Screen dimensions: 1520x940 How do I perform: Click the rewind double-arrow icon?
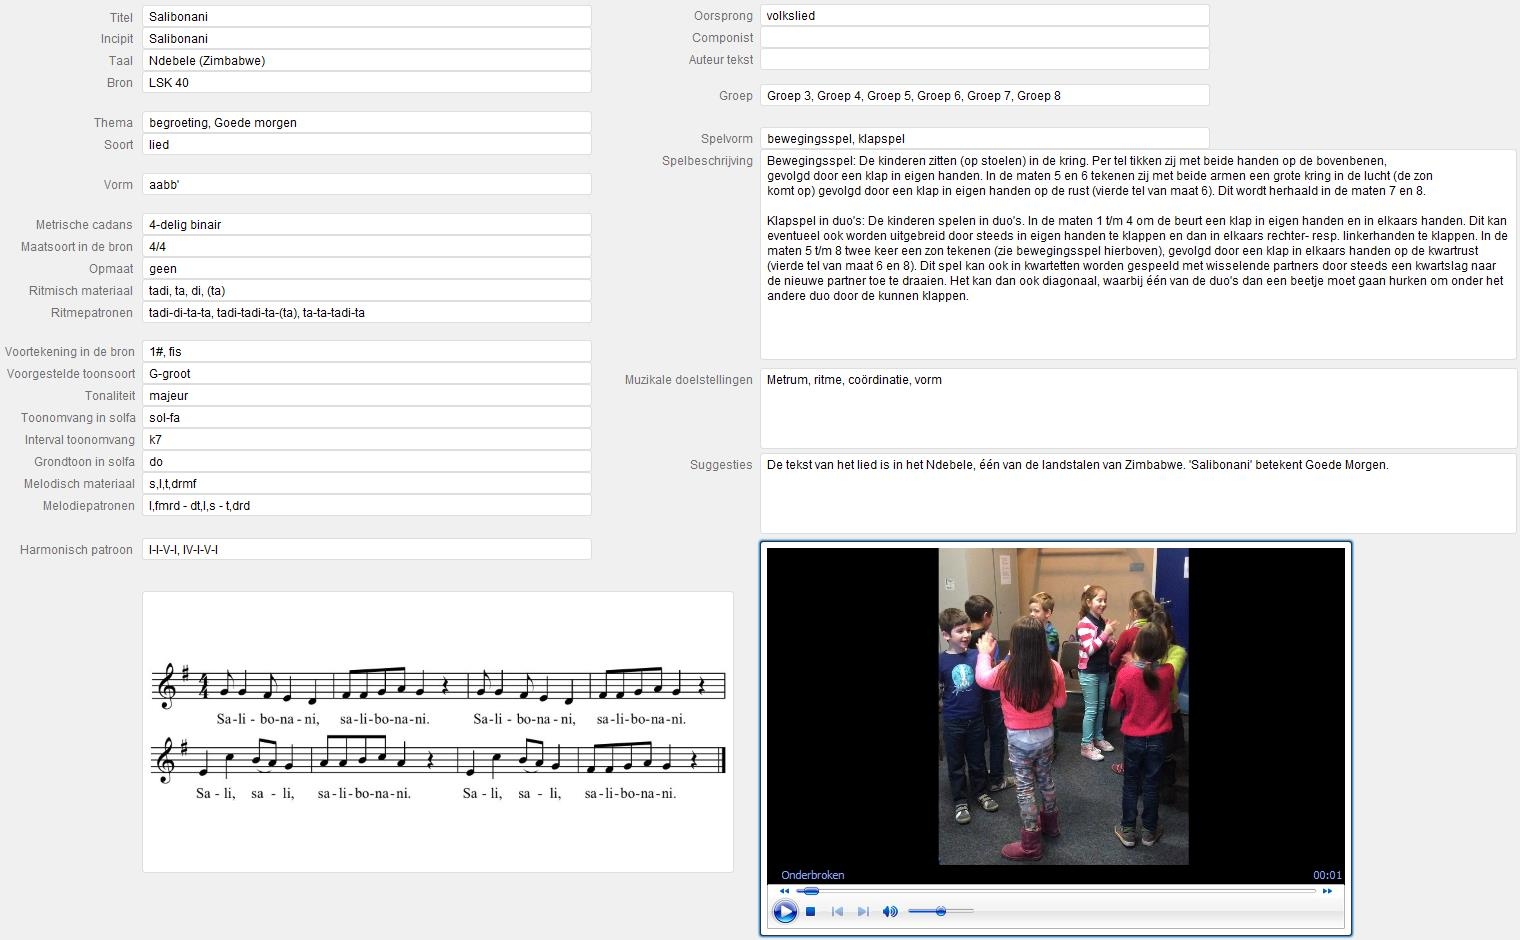click(784, 891)
